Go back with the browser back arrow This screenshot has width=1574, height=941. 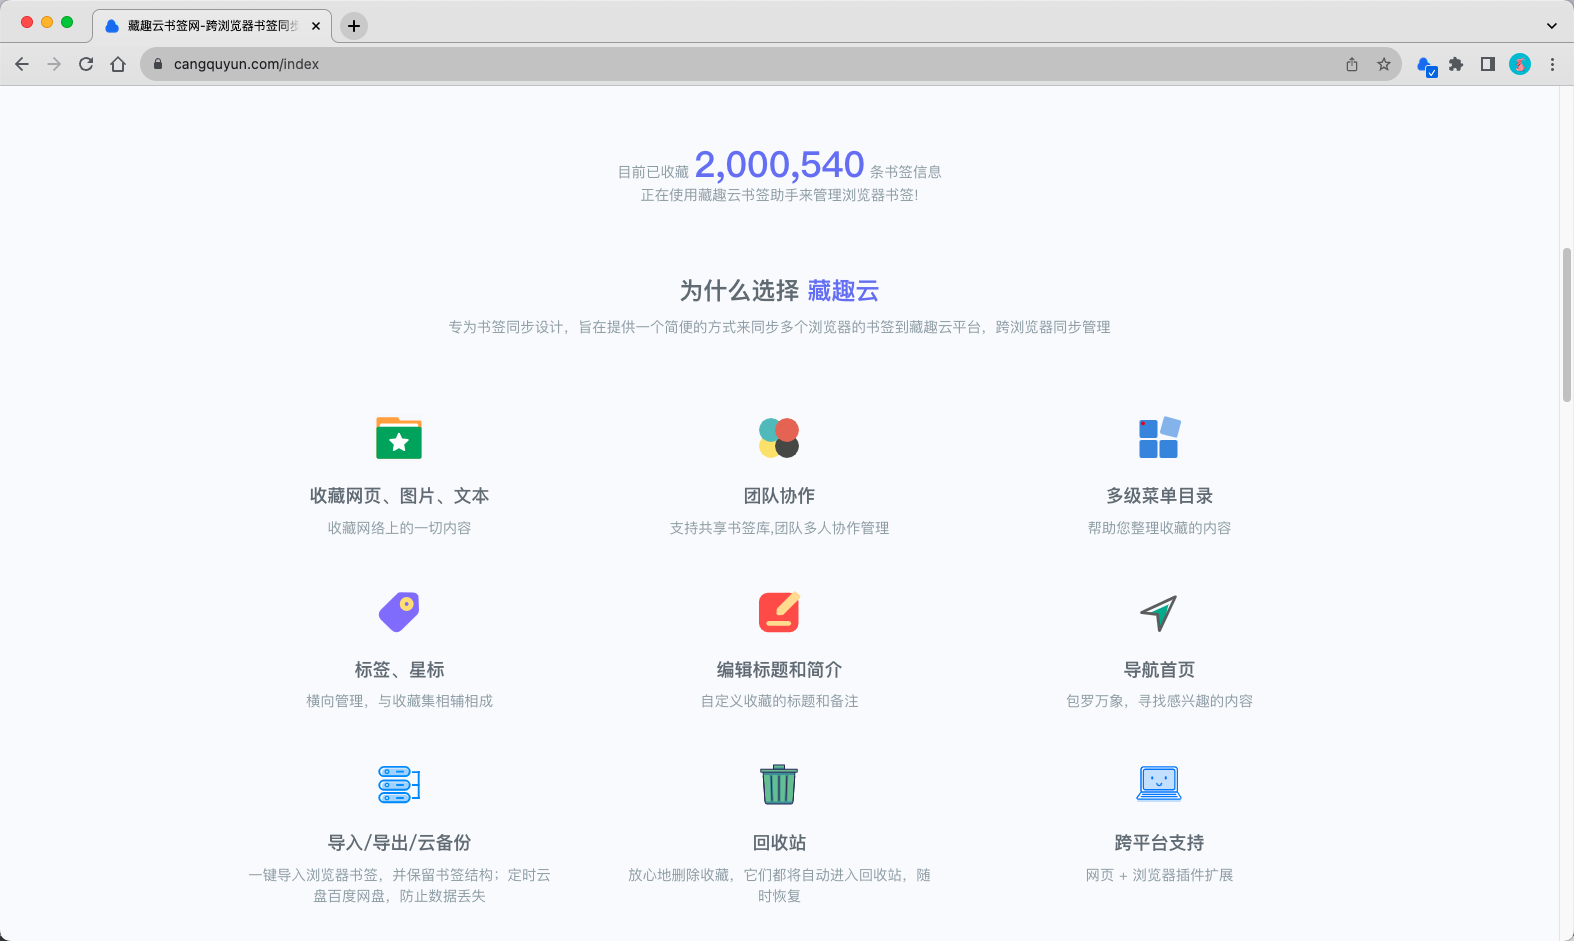[x=22, y=64]
